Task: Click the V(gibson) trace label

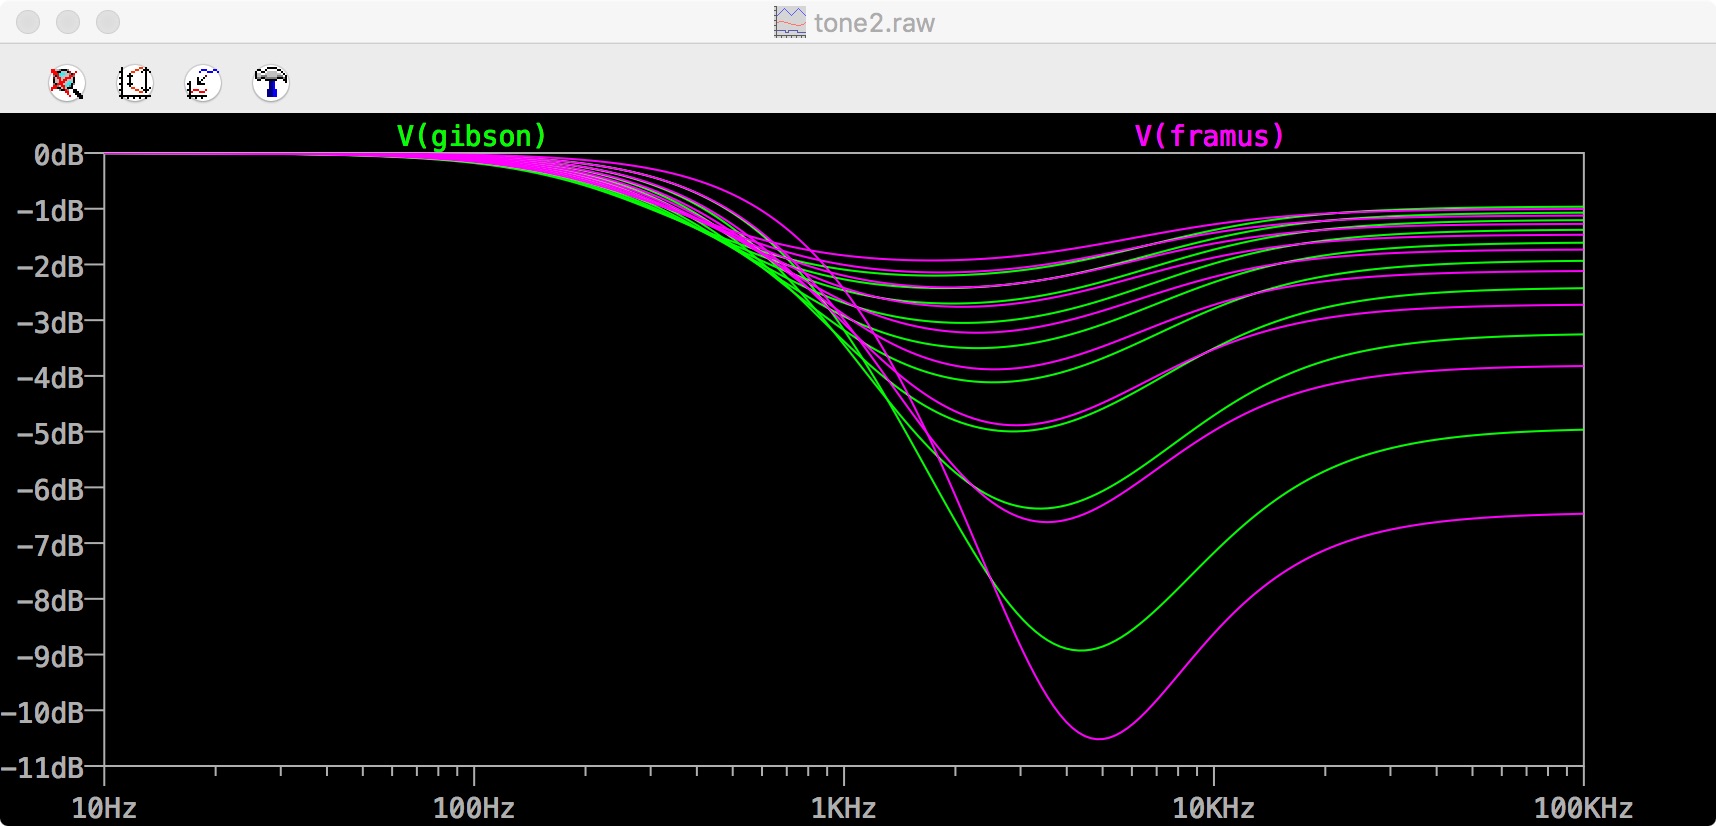Action: tap(472, 136)
